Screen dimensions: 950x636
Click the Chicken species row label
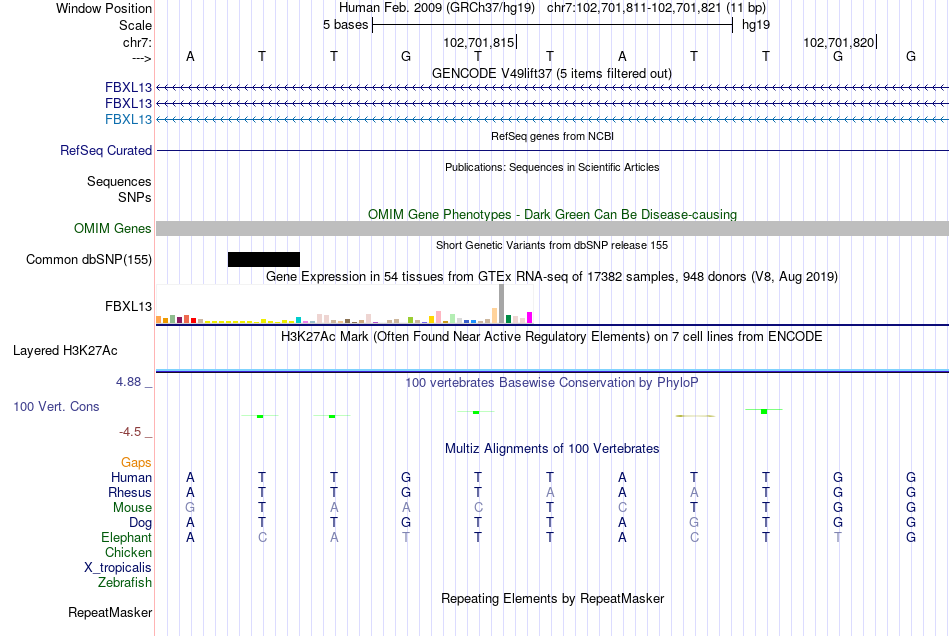[128, 552]
